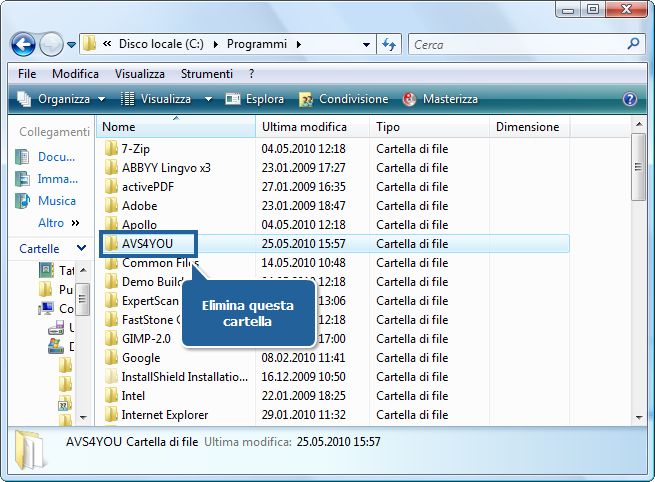Select the Co... computer item in folder tree
This screenshot has width=655, height=482.
pos(56,309)
